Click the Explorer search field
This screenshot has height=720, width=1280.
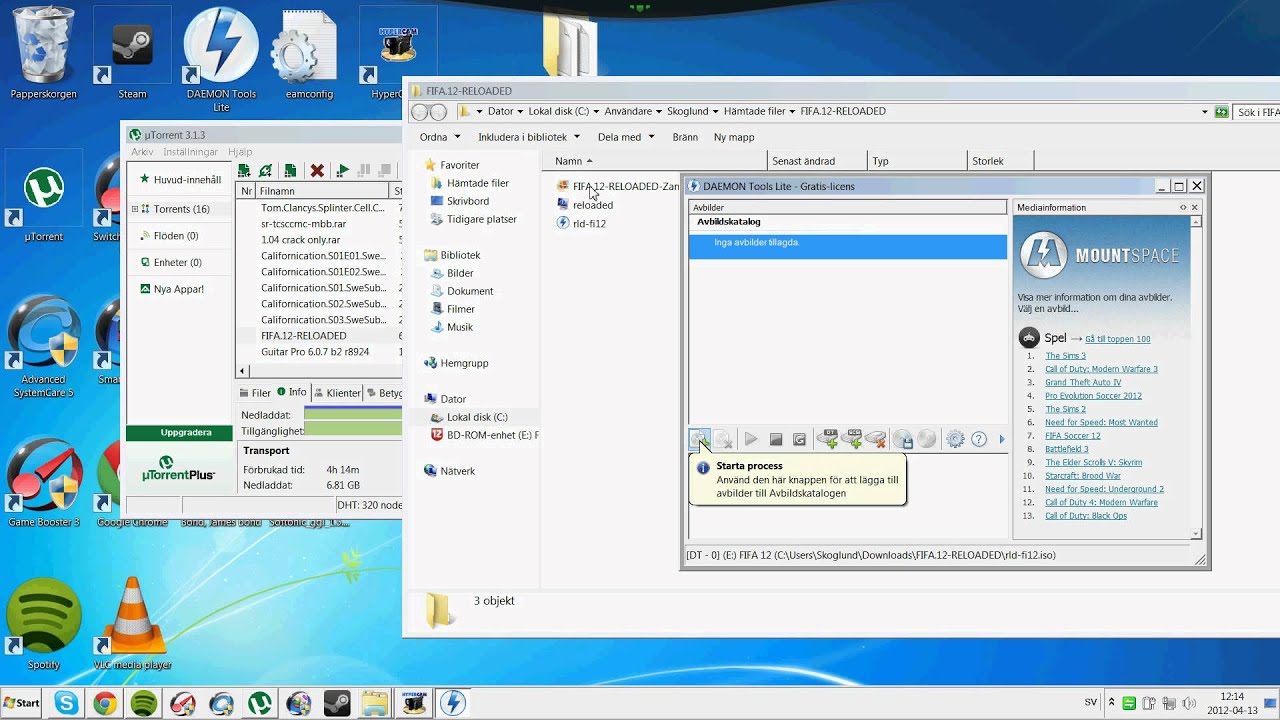1257,112
